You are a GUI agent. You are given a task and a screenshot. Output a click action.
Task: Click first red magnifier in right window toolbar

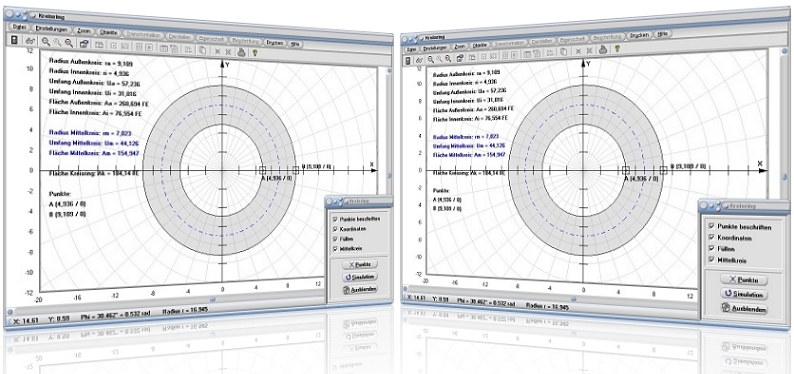pyautogui.click(x=430, y=59)
